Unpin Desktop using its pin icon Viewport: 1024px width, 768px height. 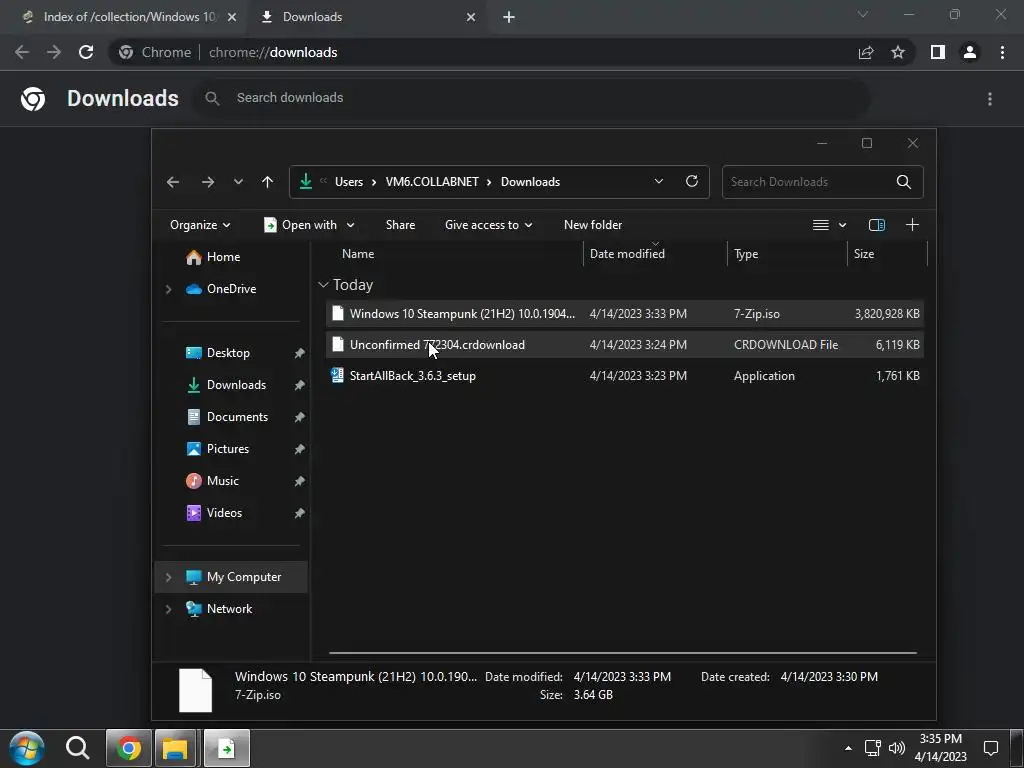click(299, 353)
